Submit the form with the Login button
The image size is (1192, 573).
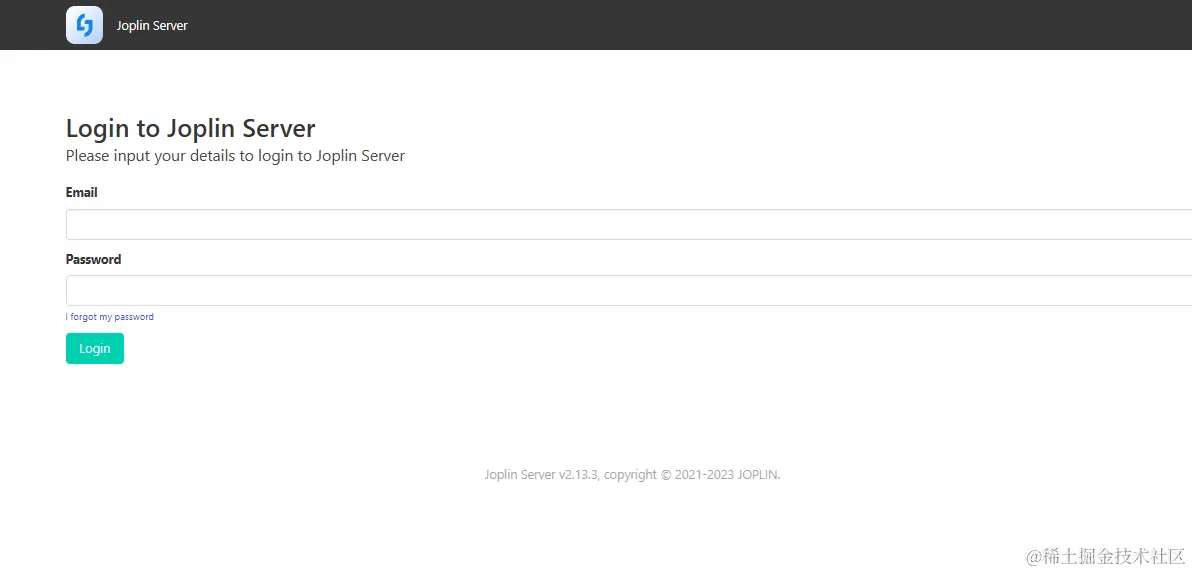[95, 348]
